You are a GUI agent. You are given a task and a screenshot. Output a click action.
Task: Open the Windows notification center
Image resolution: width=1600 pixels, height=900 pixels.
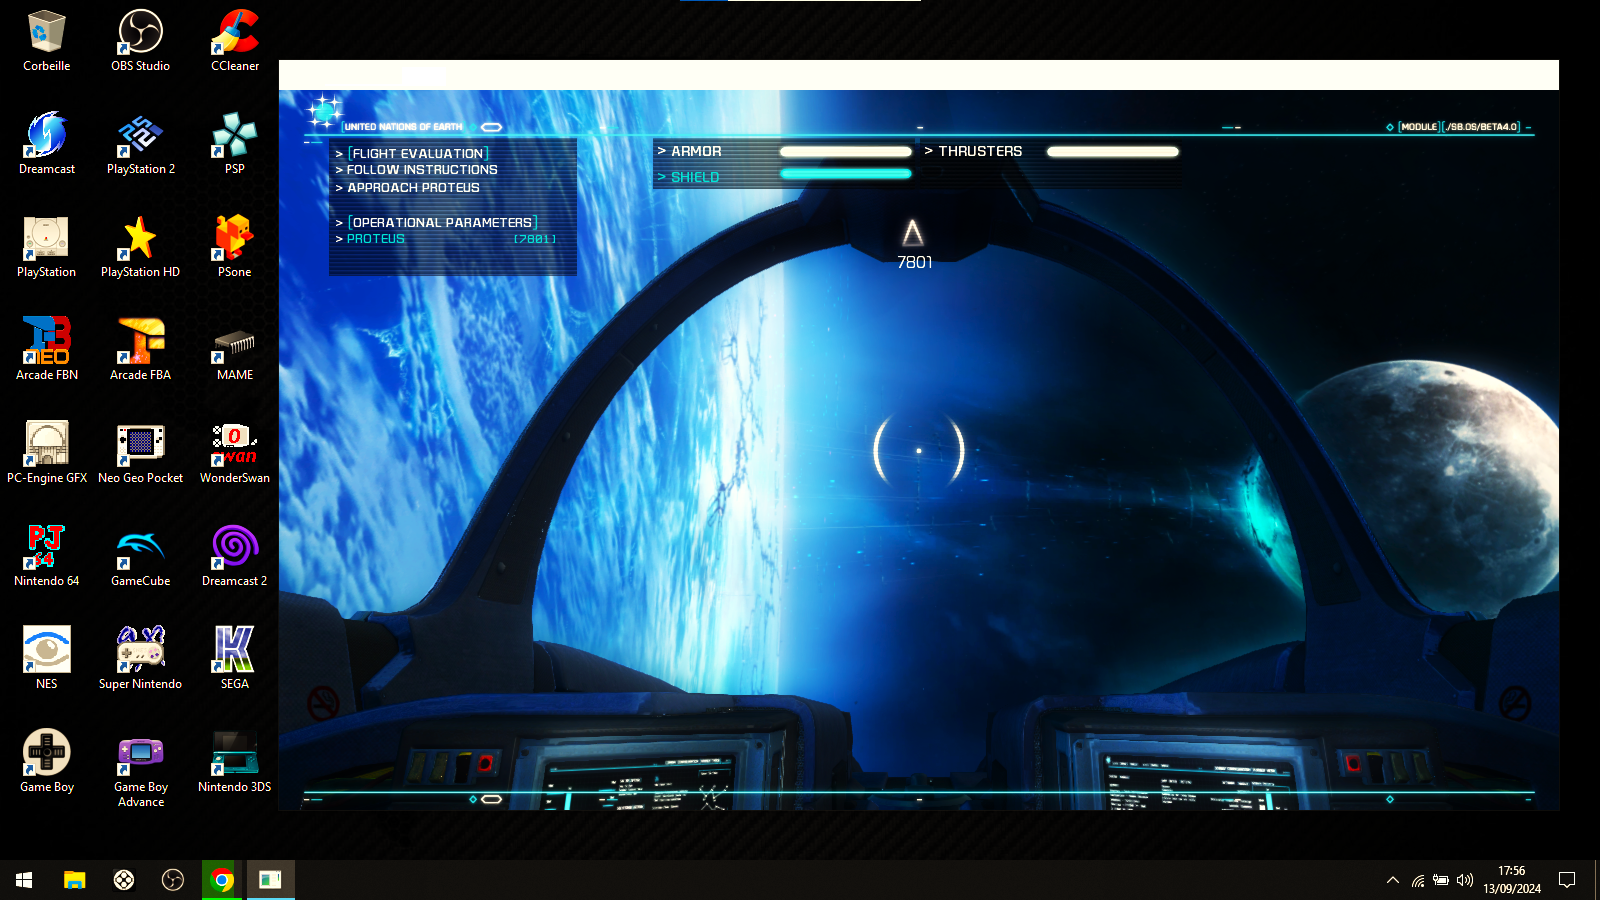(1567, 880)
